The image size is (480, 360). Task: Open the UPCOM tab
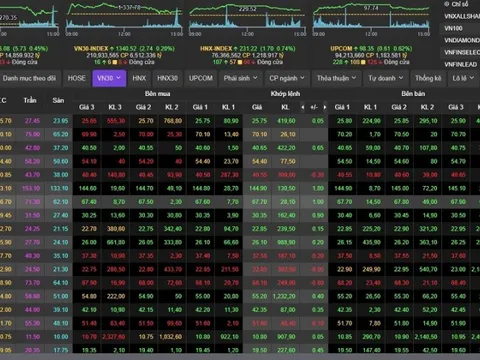point(201,78)
